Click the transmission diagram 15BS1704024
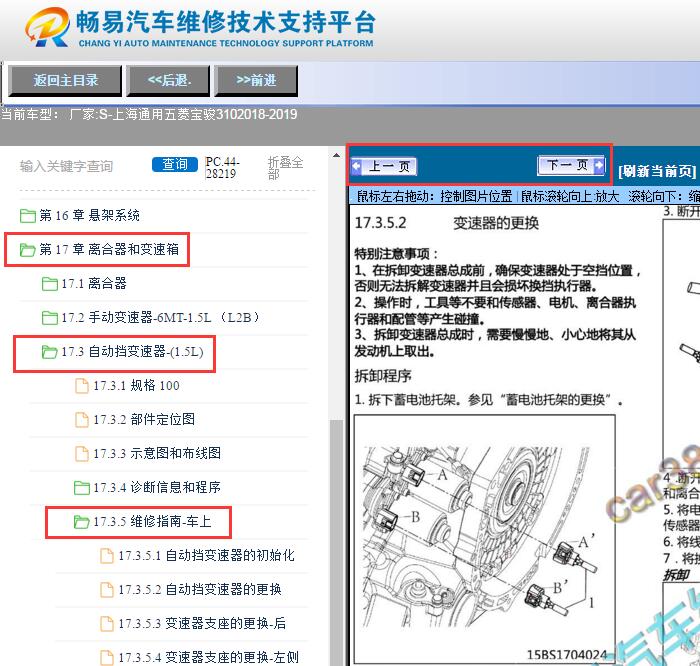 (485, 539)
